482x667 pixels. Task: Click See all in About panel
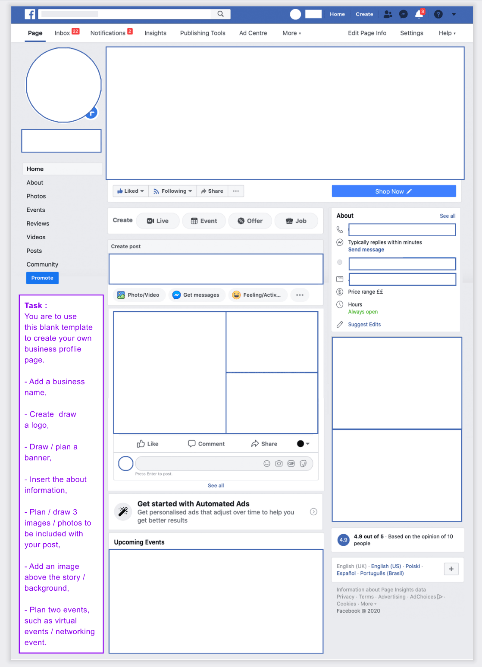coord(447,216)
